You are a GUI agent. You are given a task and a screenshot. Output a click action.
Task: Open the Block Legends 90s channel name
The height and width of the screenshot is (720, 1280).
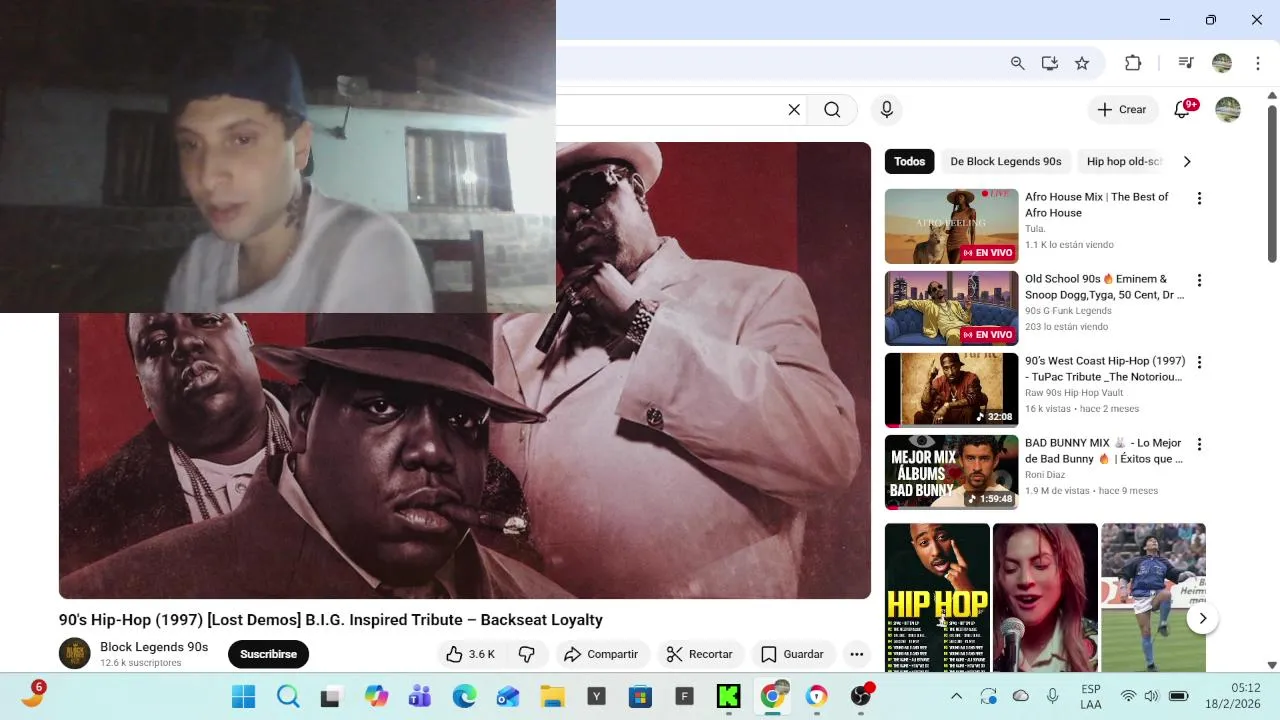pyautogui.click(x=154, y=647)
